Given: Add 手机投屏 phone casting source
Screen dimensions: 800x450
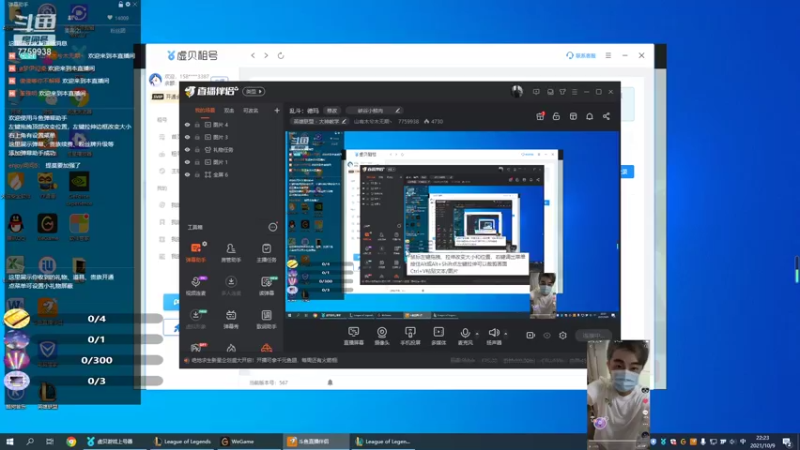Looking at the screenshot, I should tap(410, 336).
